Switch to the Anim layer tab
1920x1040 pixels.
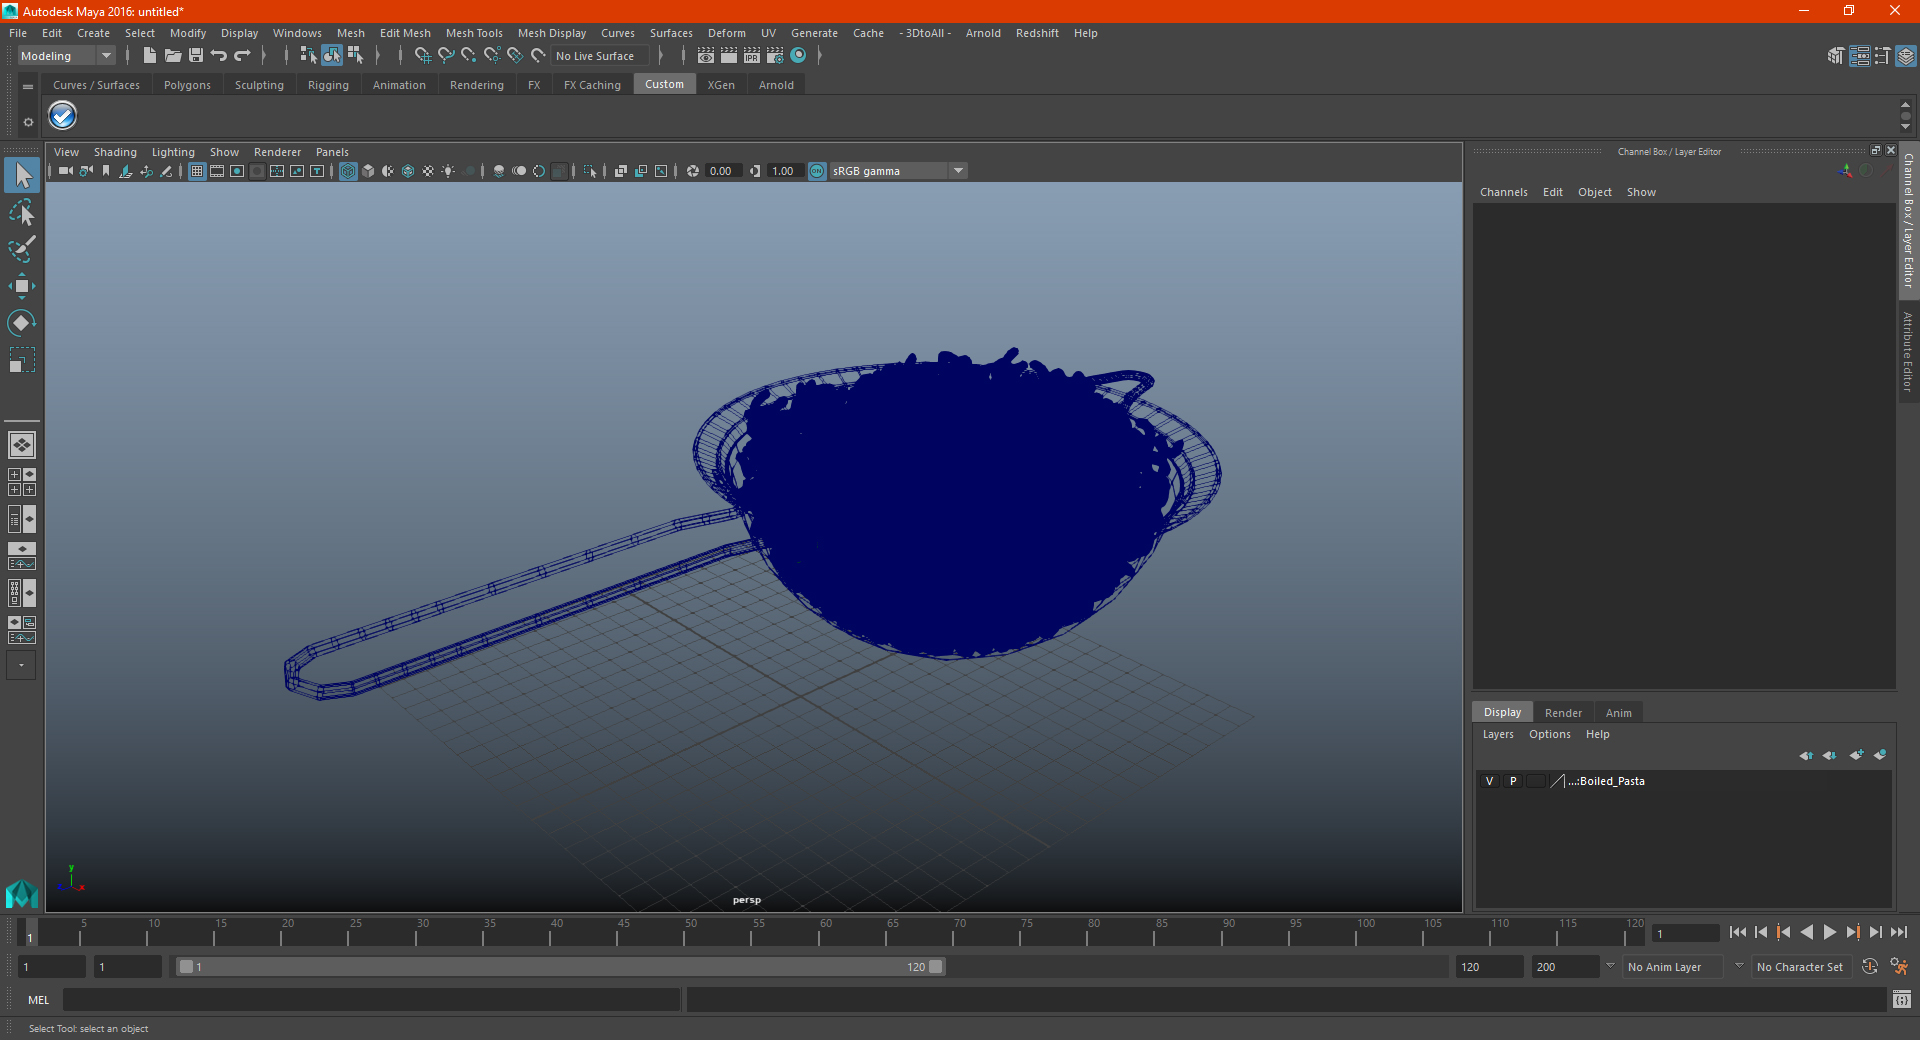pos(1619,713)
